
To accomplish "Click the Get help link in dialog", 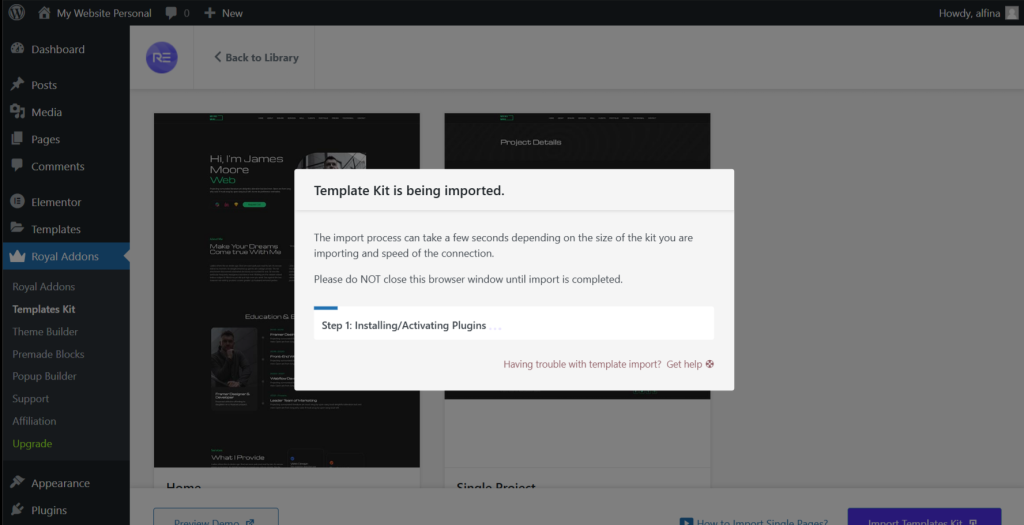I will (690, 365).
